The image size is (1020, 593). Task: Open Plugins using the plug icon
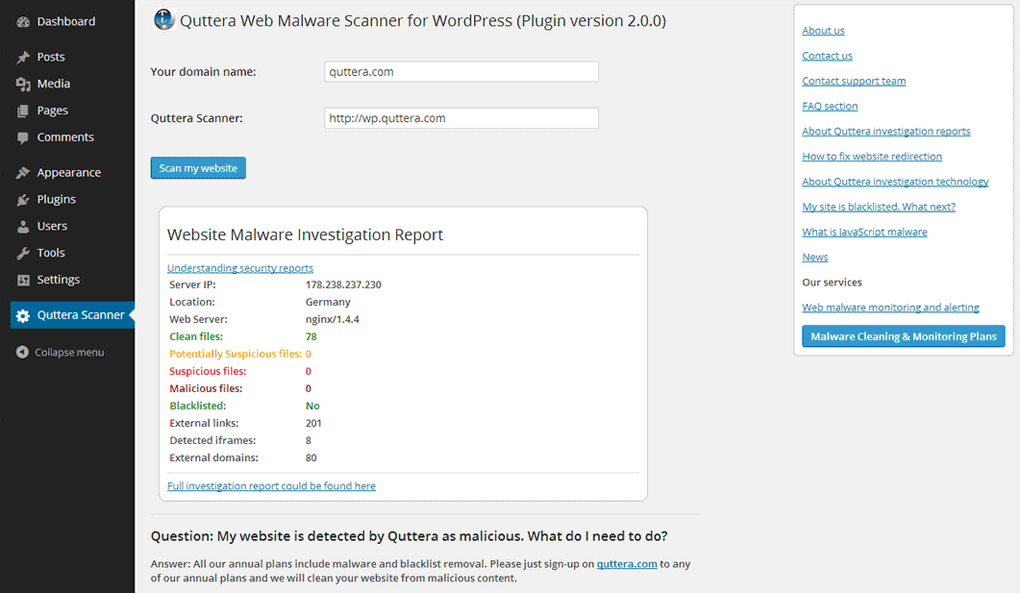pyautogui.click(x=23, y=200)
